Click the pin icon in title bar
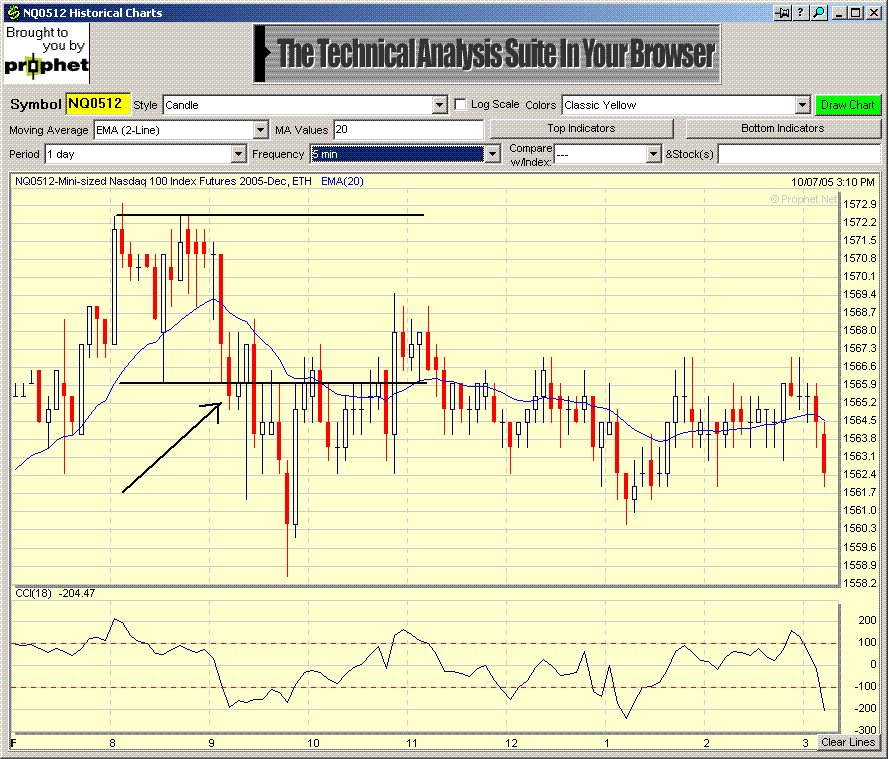Viewport: 888px width, 759px height. [783, 12]
